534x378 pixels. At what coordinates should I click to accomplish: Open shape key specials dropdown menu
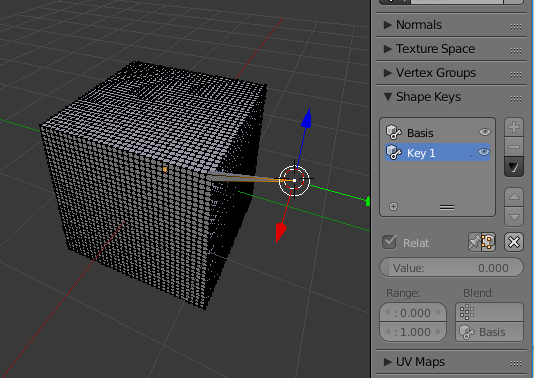tap(514, 167)
